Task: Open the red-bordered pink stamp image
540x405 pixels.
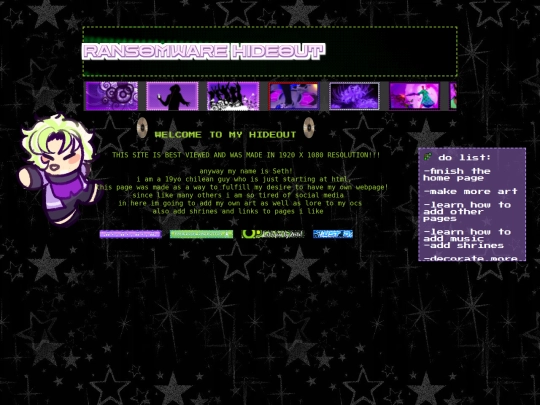Action: (x=294, y=96)
